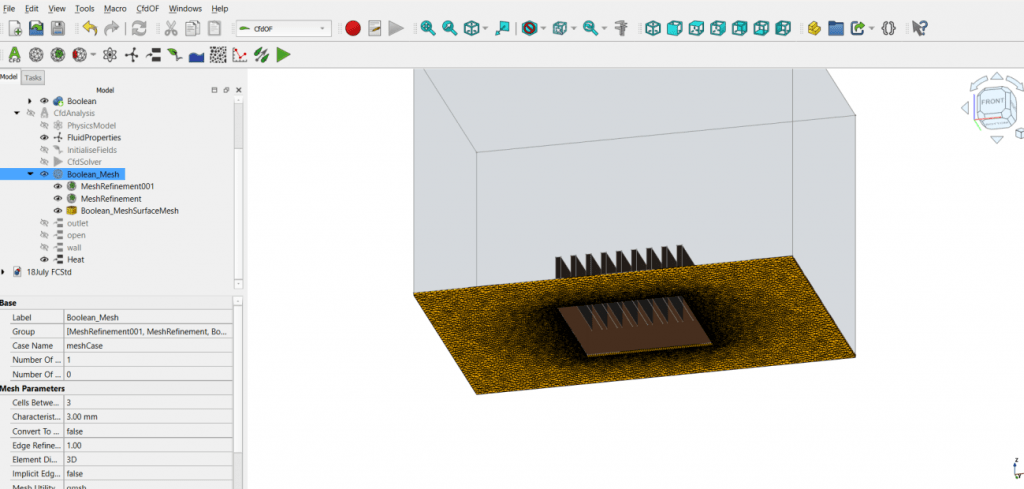
Task: Collapse the Boolean_Mesh tree node
Action: click(x=30, y=174)
